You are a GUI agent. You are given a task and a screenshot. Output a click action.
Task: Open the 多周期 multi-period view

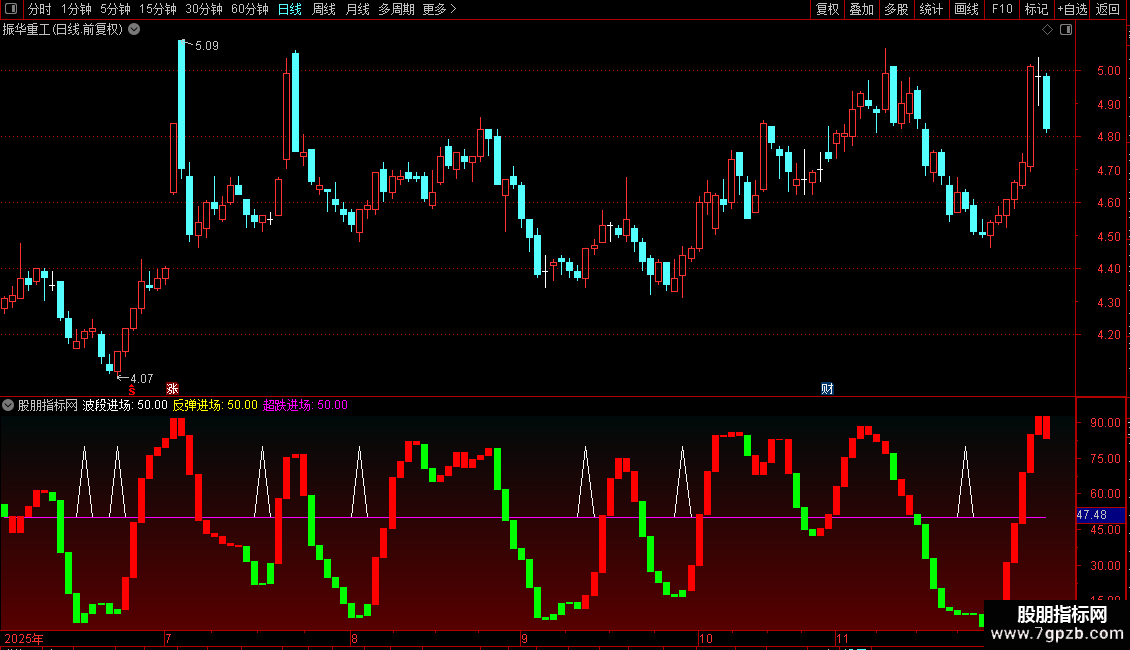(396, 9)
